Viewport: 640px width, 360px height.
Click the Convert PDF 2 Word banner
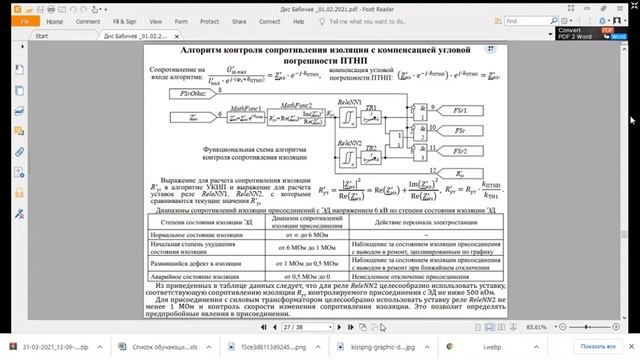point(591,33)
